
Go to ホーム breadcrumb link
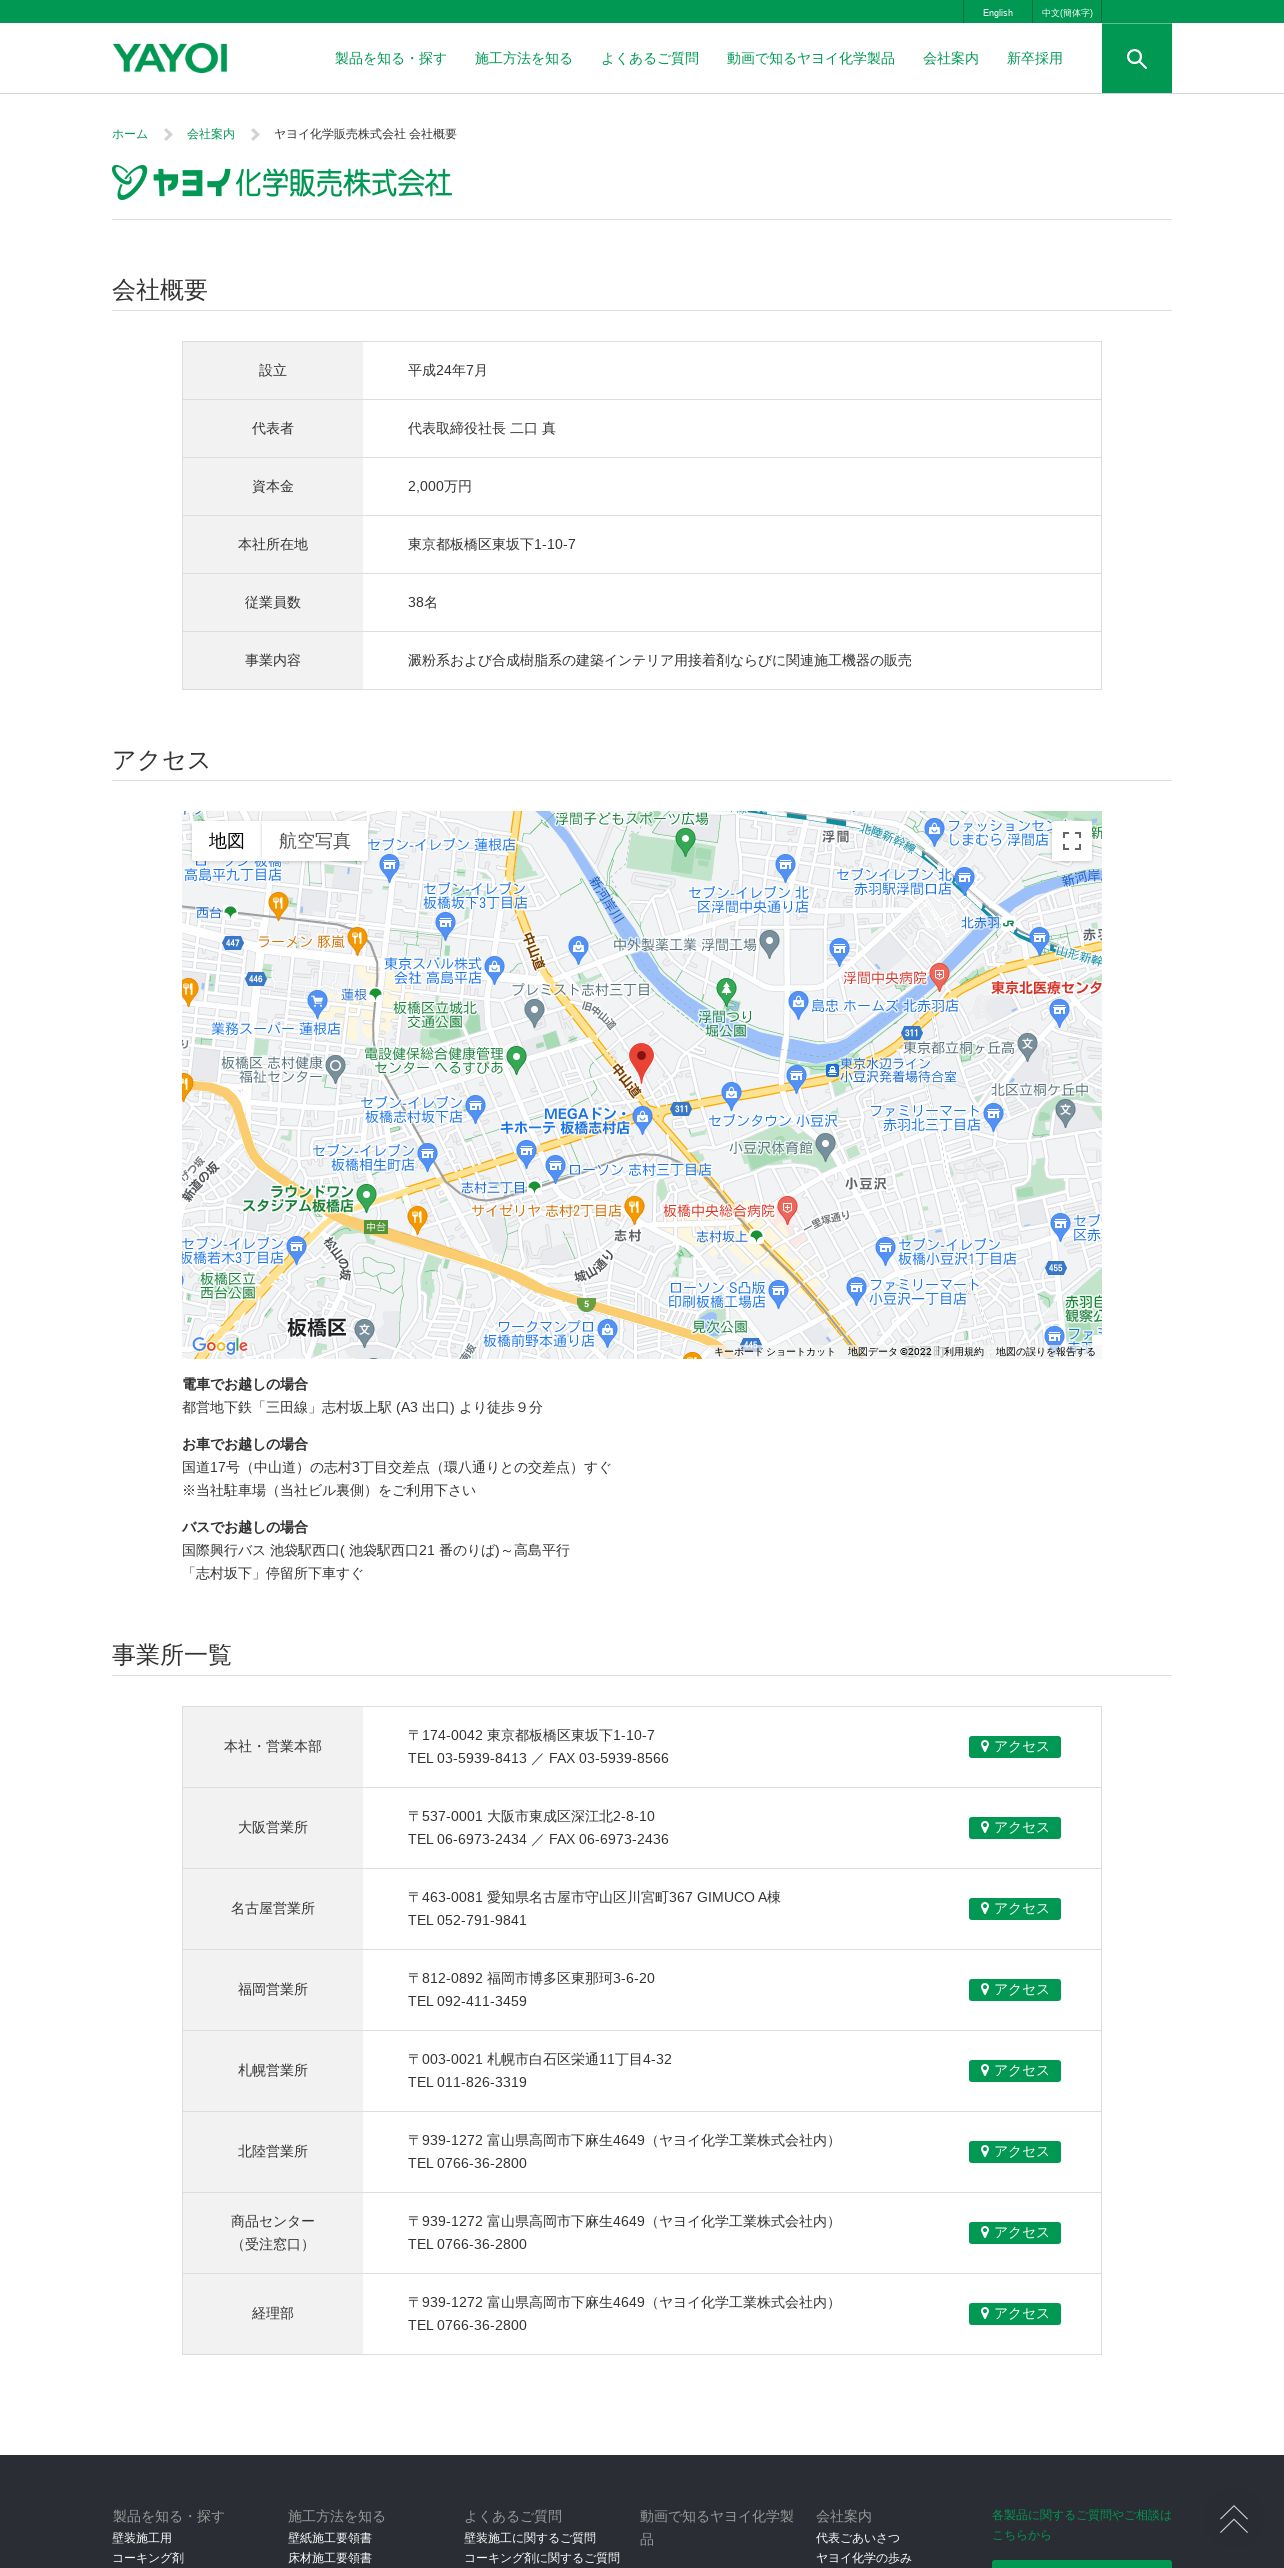[130, 134]
